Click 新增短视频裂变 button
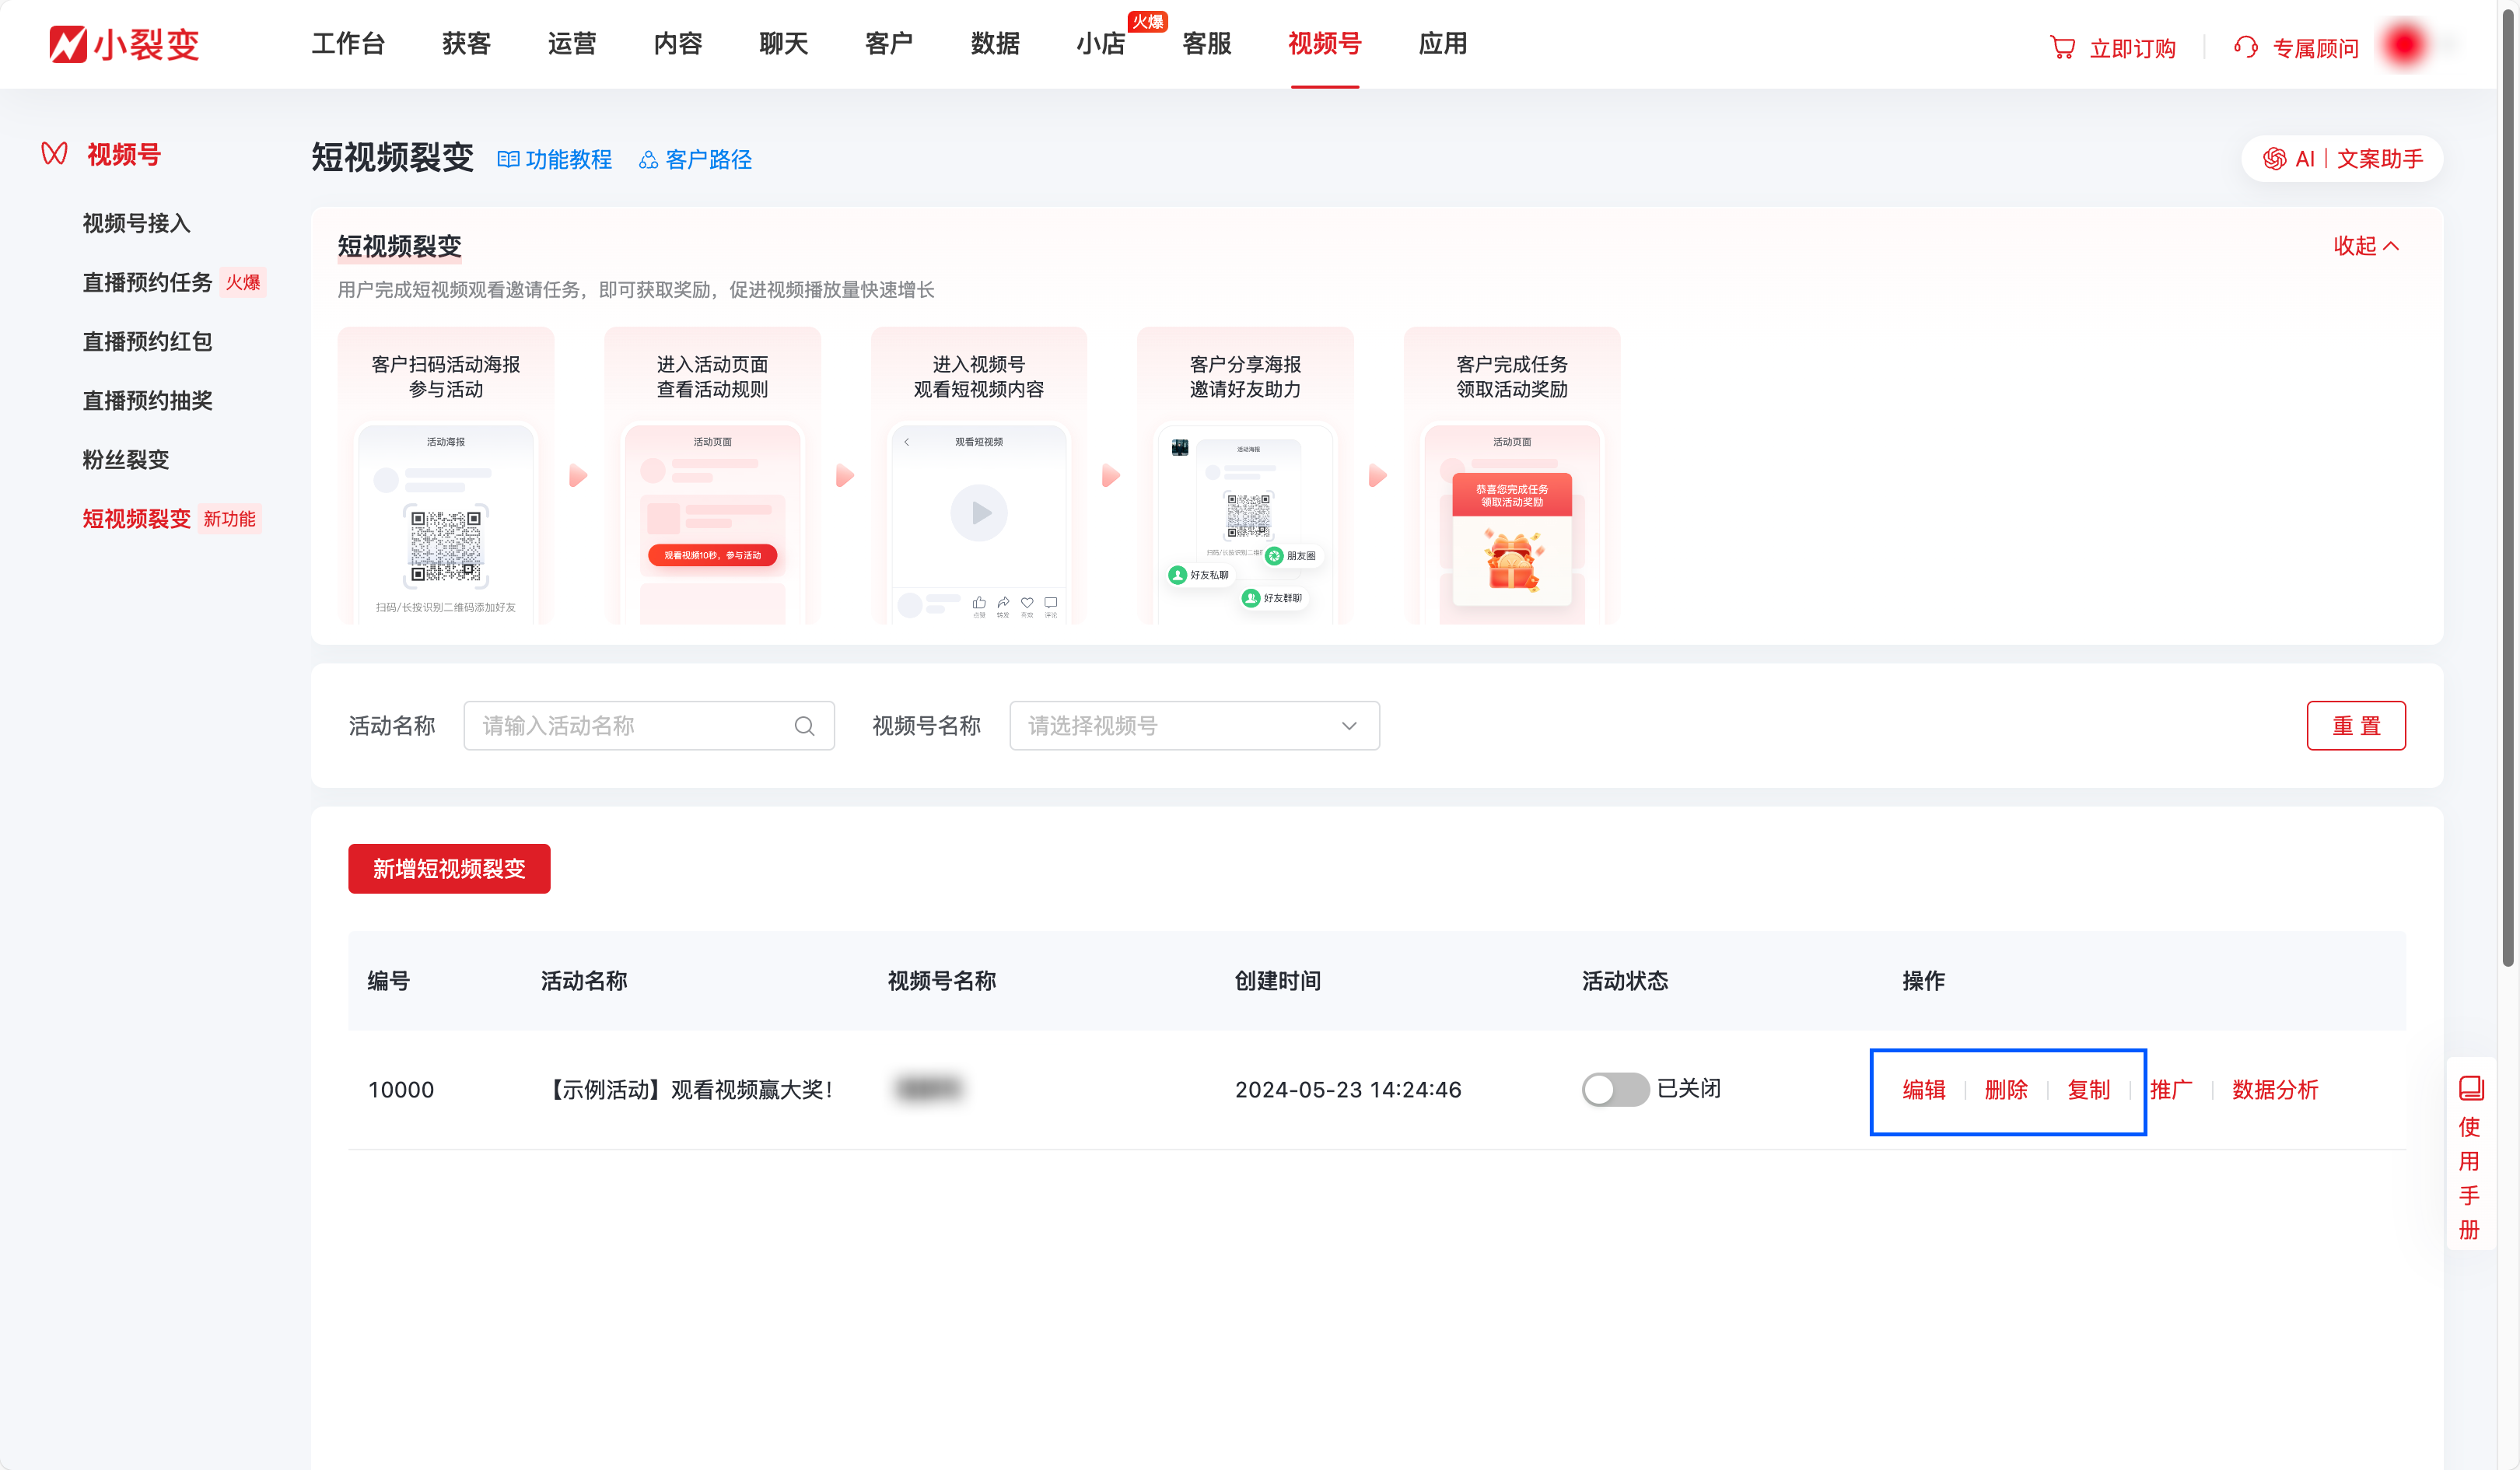 (x=449, y=868)
